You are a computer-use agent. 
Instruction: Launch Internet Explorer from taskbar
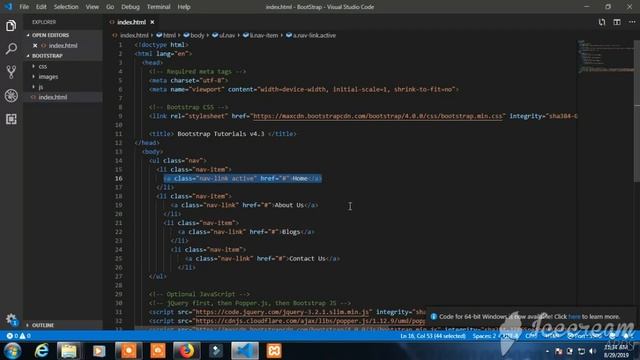pyautogui.click(x=41, y=351)
